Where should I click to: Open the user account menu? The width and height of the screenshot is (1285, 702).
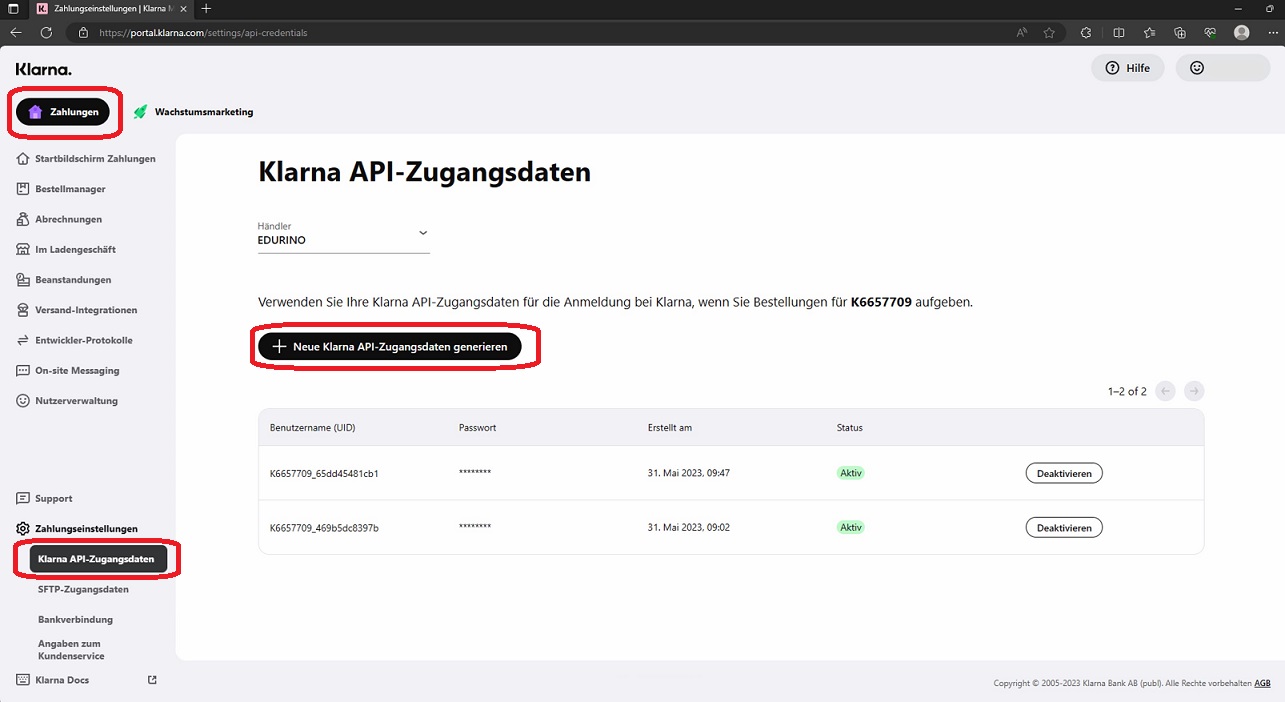(1222, 68)
